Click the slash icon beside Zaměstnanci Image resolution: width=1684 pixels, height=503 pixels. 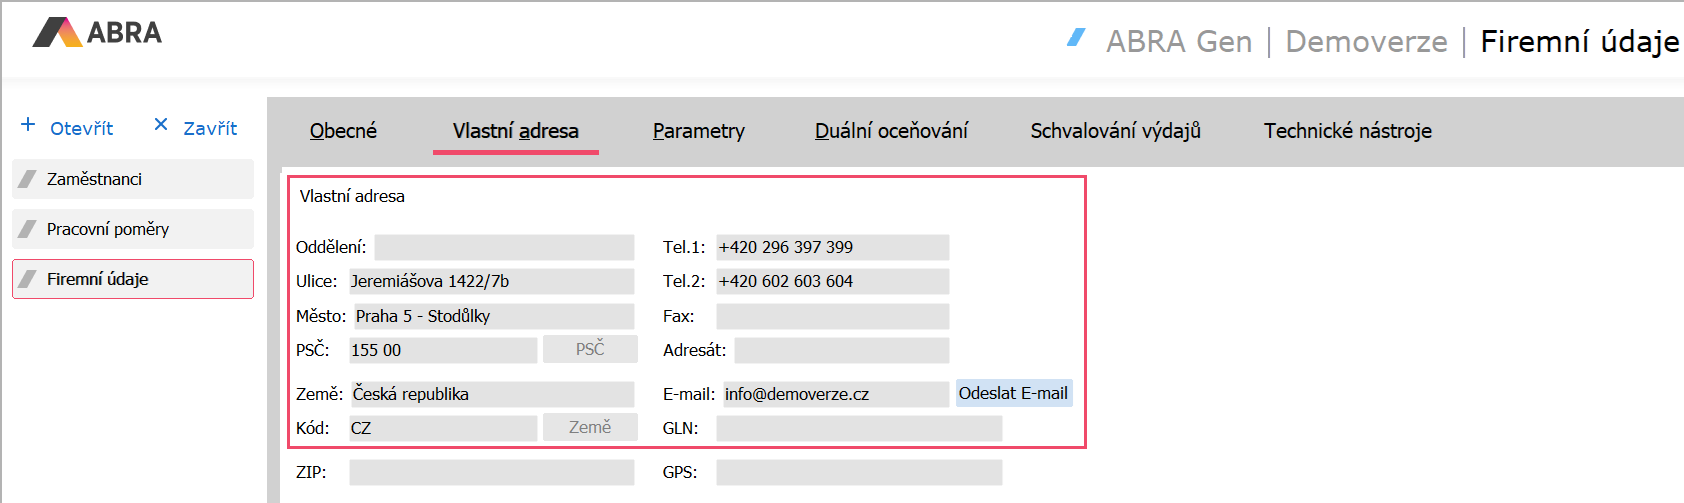click(x=28, y=179)
